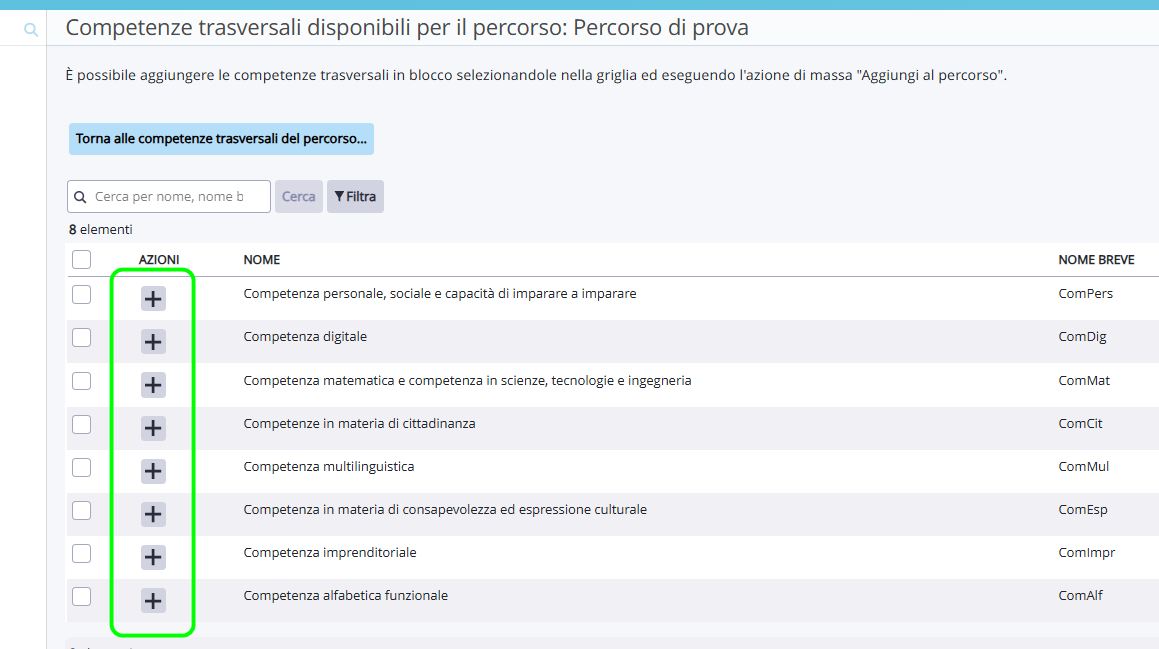Check the box for Competenza digitale
1159x649 pixels.
(82, 338)
